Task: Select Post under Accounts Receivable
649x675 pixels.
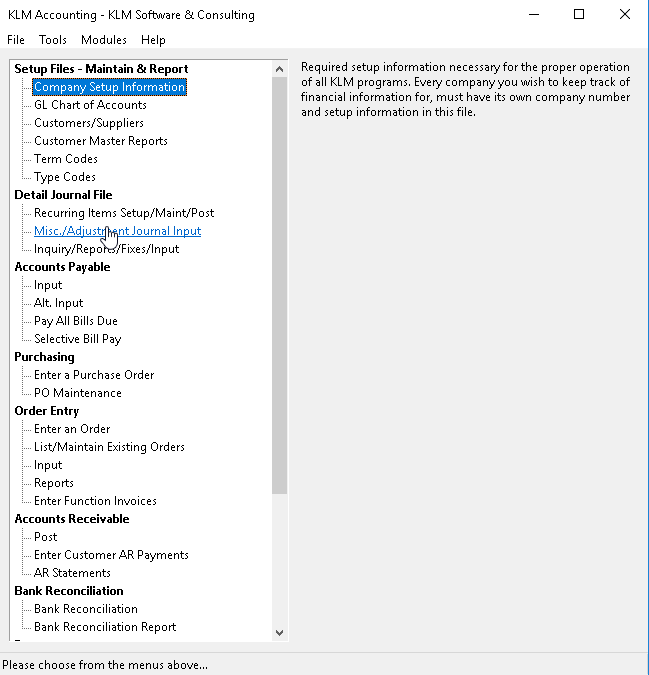Action: click(x=46, y=537)
